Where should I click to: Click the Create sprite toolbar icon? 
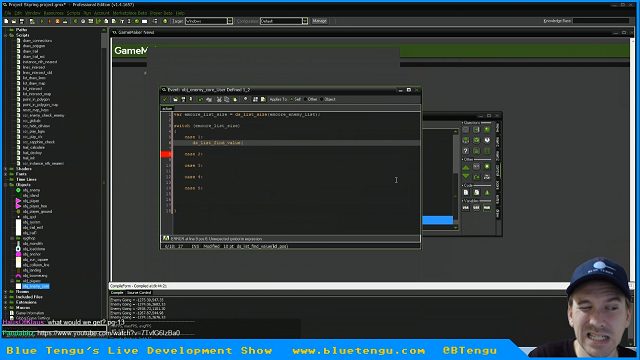coord(76,21)
